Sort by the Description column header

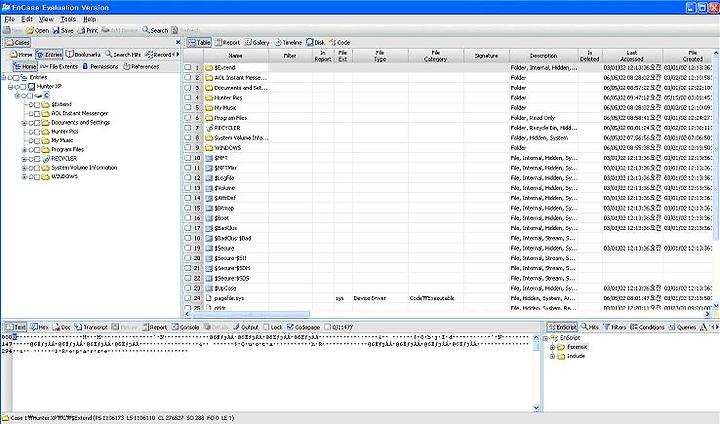(x=544, y=56)
